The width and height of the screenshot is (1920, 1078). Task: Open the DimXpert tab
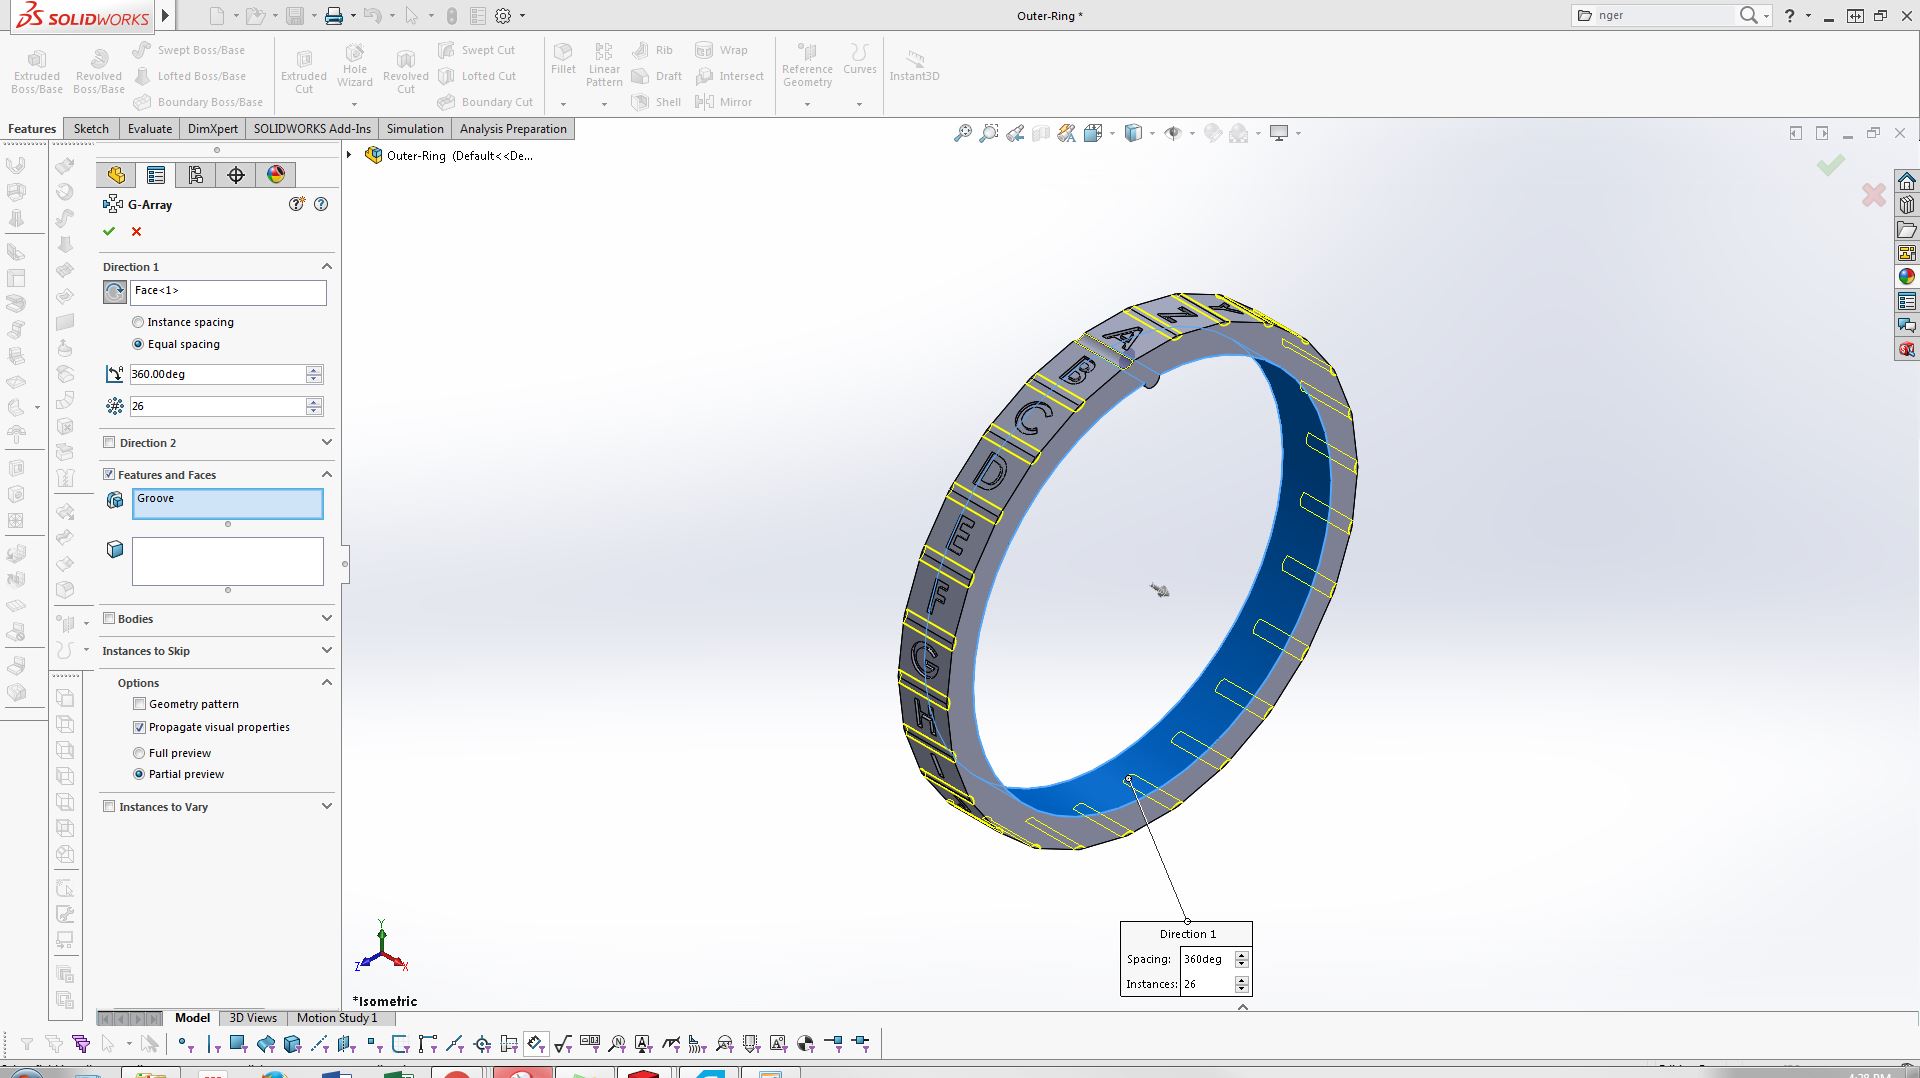(x=213, y=129)
